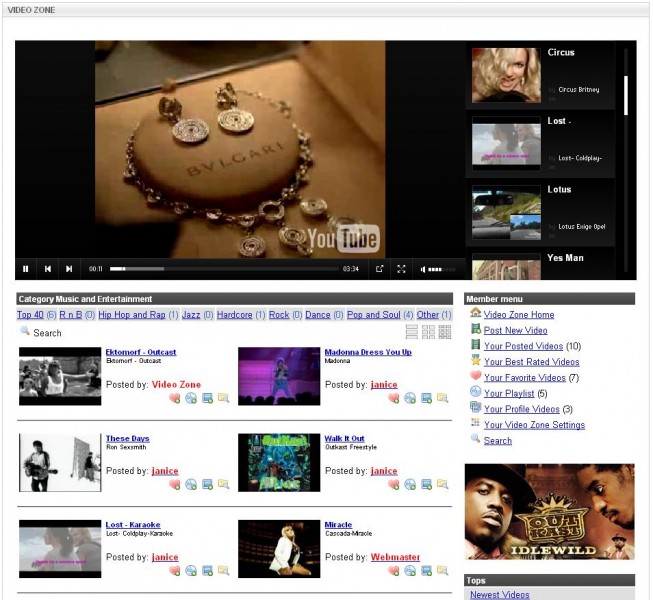This screenshot has width=653, height=600.
Task: Open Newest Videos under Tops
Action: pos(500,595)
